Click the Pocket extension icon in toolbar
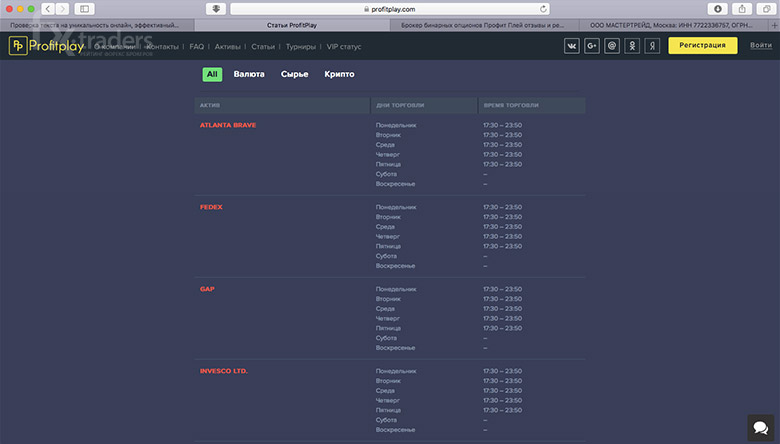 tap(216, 9)
